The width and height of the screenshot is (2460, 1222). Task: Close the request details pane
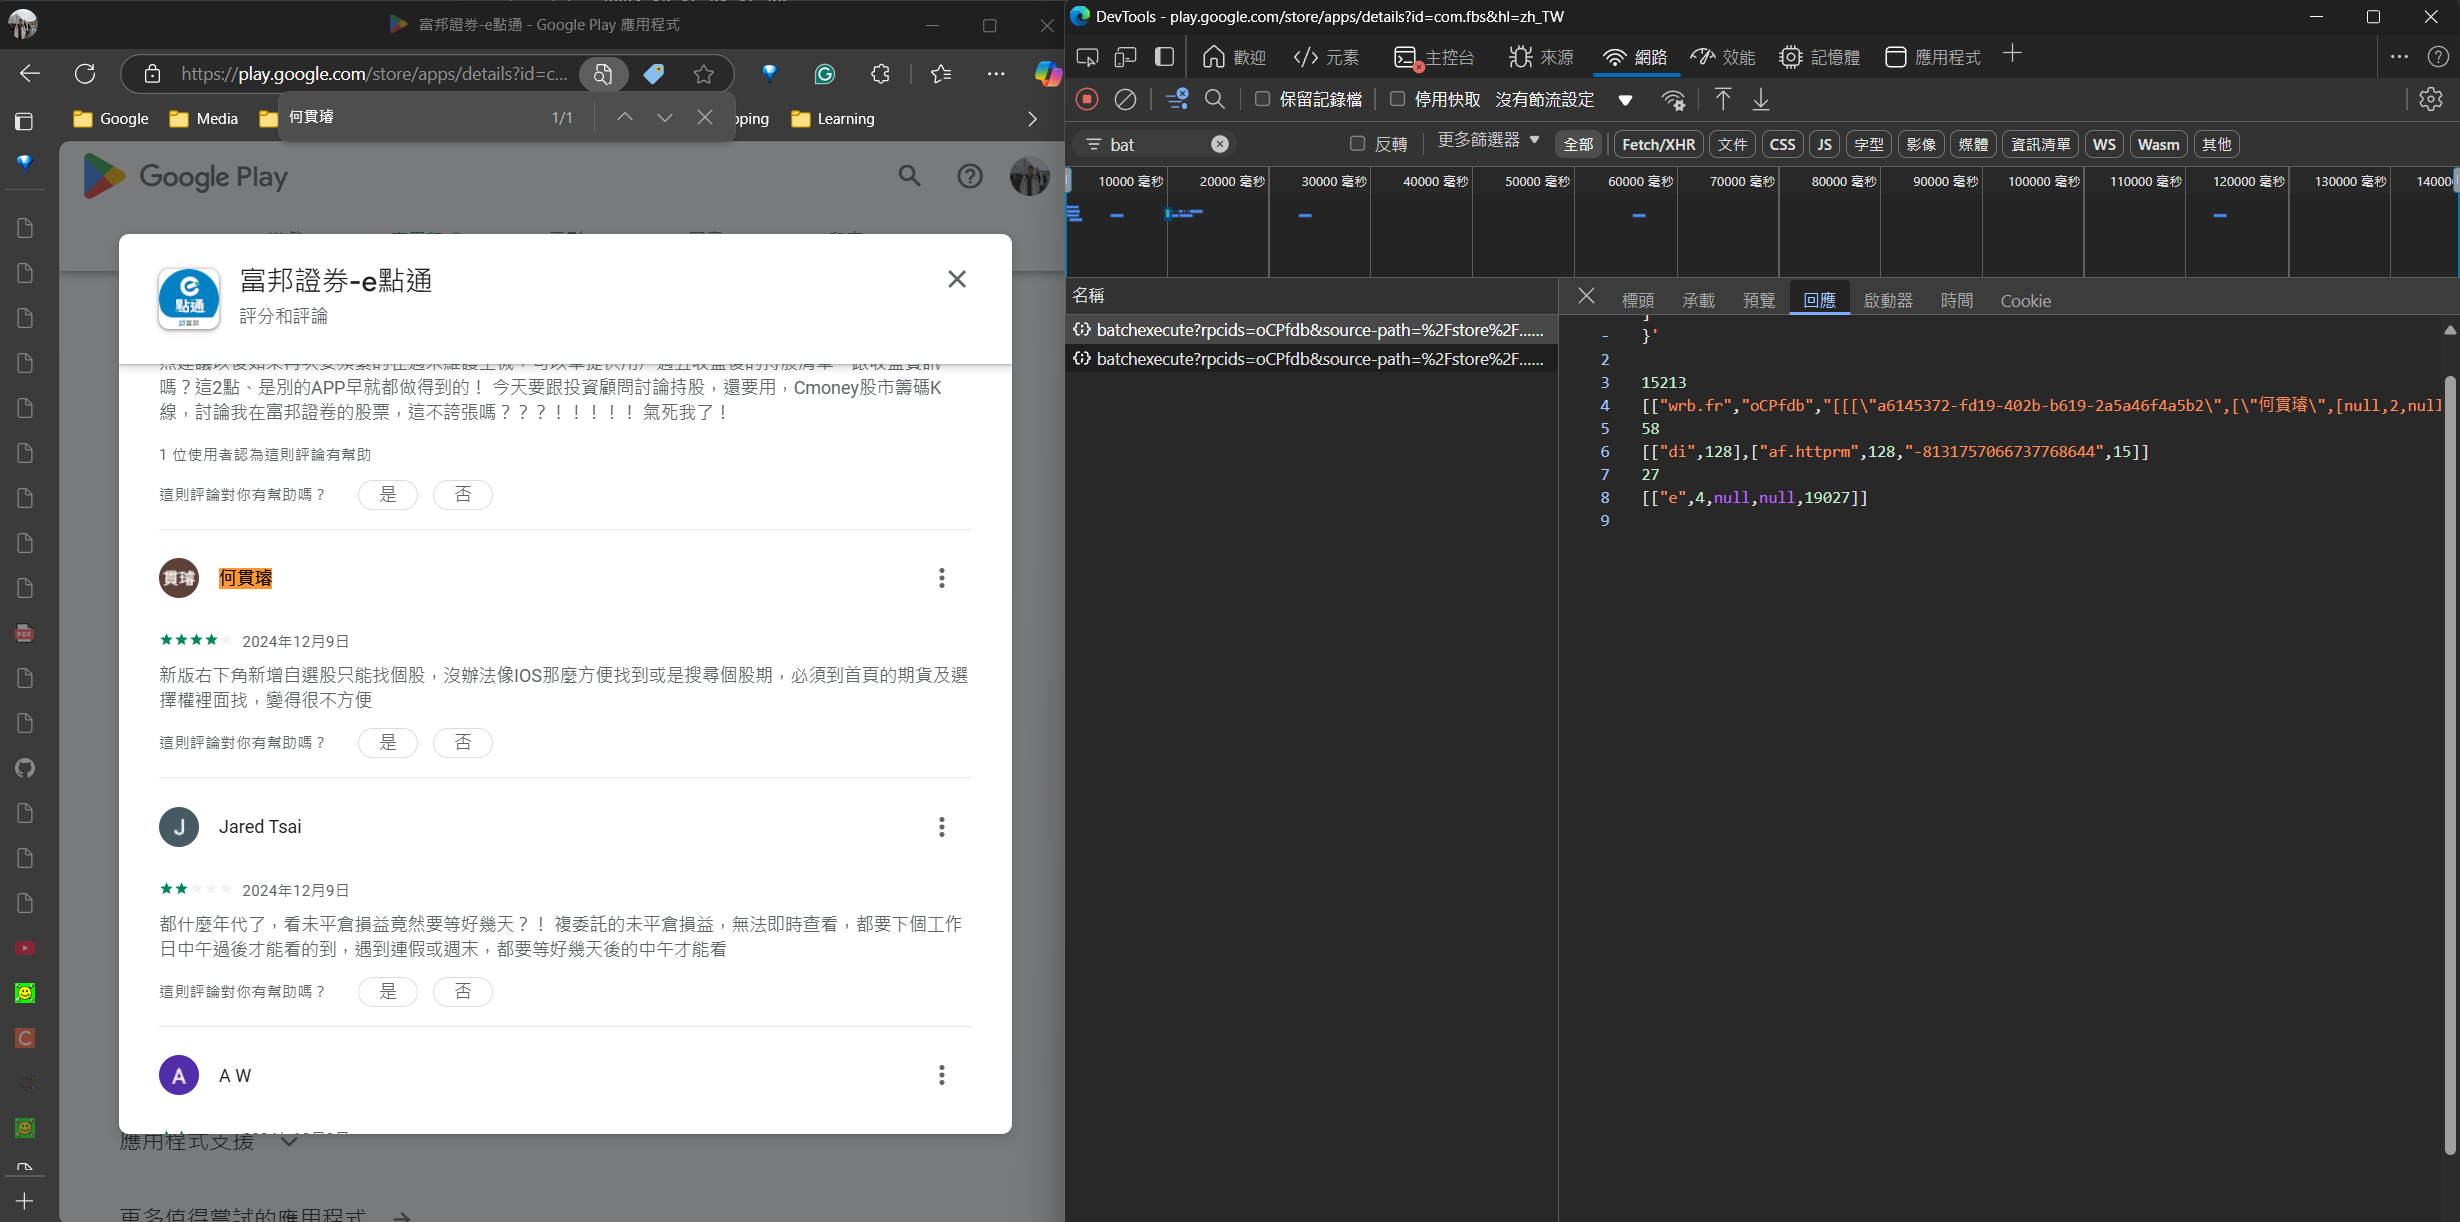(x=1586, y=296)
